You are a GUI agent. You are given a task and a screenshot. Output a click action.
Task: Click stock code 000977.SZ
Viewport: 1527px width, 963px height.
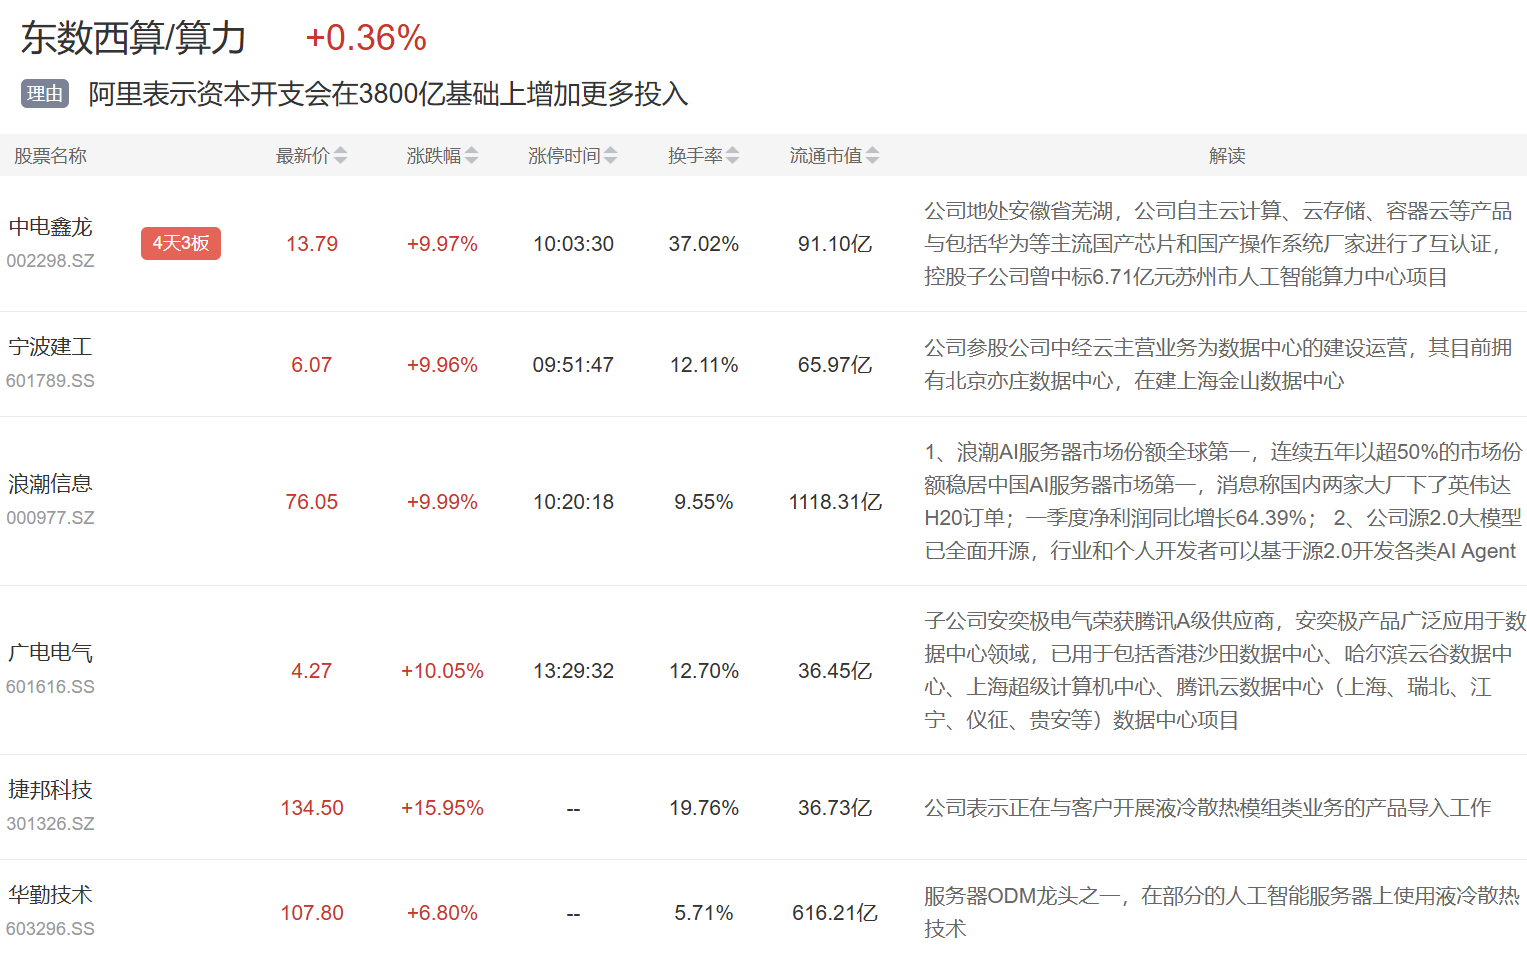pos(51,518)
